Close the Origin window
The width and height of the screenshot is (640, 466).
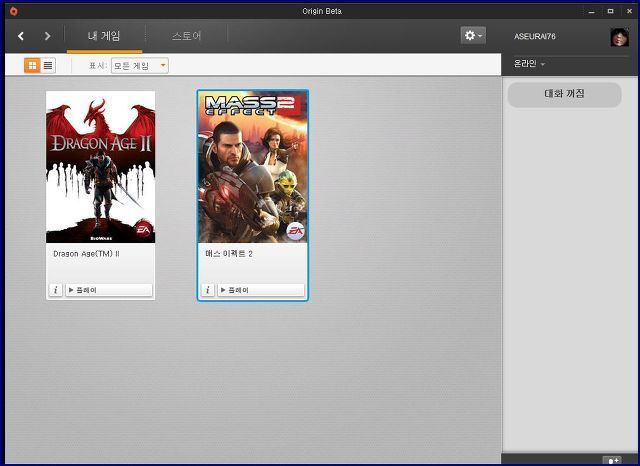(629, 11)
